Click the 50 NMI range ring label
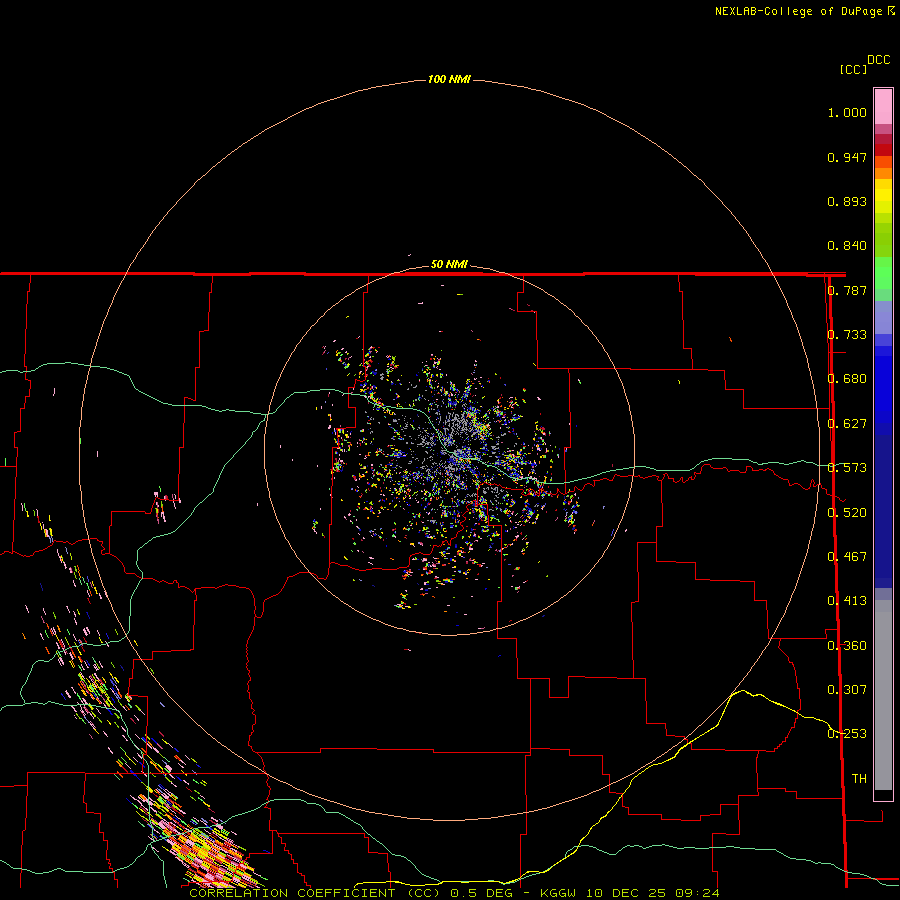 click(x=449, y=264)
